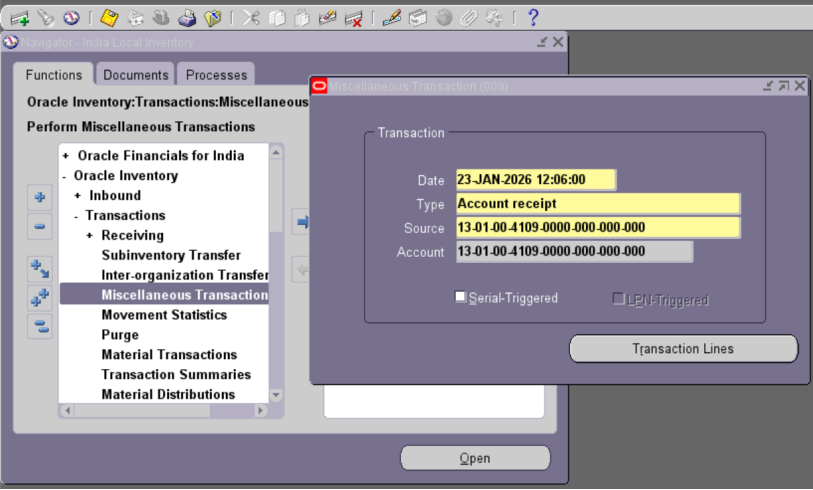Viewport: 813px width, 490px height.
Task: Click the Close Form folder icon
Action: click(x=213, y=19)
